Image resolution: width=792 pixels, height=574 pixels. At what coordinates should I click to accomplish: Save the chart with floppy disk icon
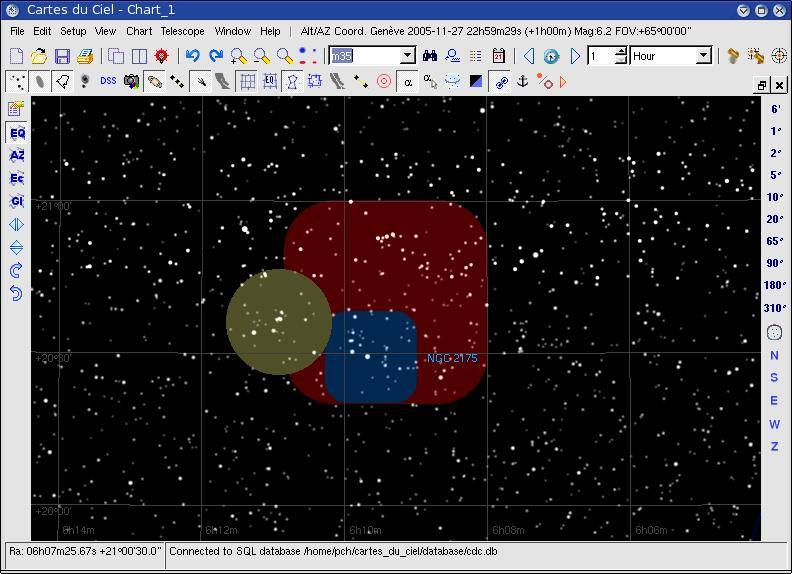click(62, 56)
